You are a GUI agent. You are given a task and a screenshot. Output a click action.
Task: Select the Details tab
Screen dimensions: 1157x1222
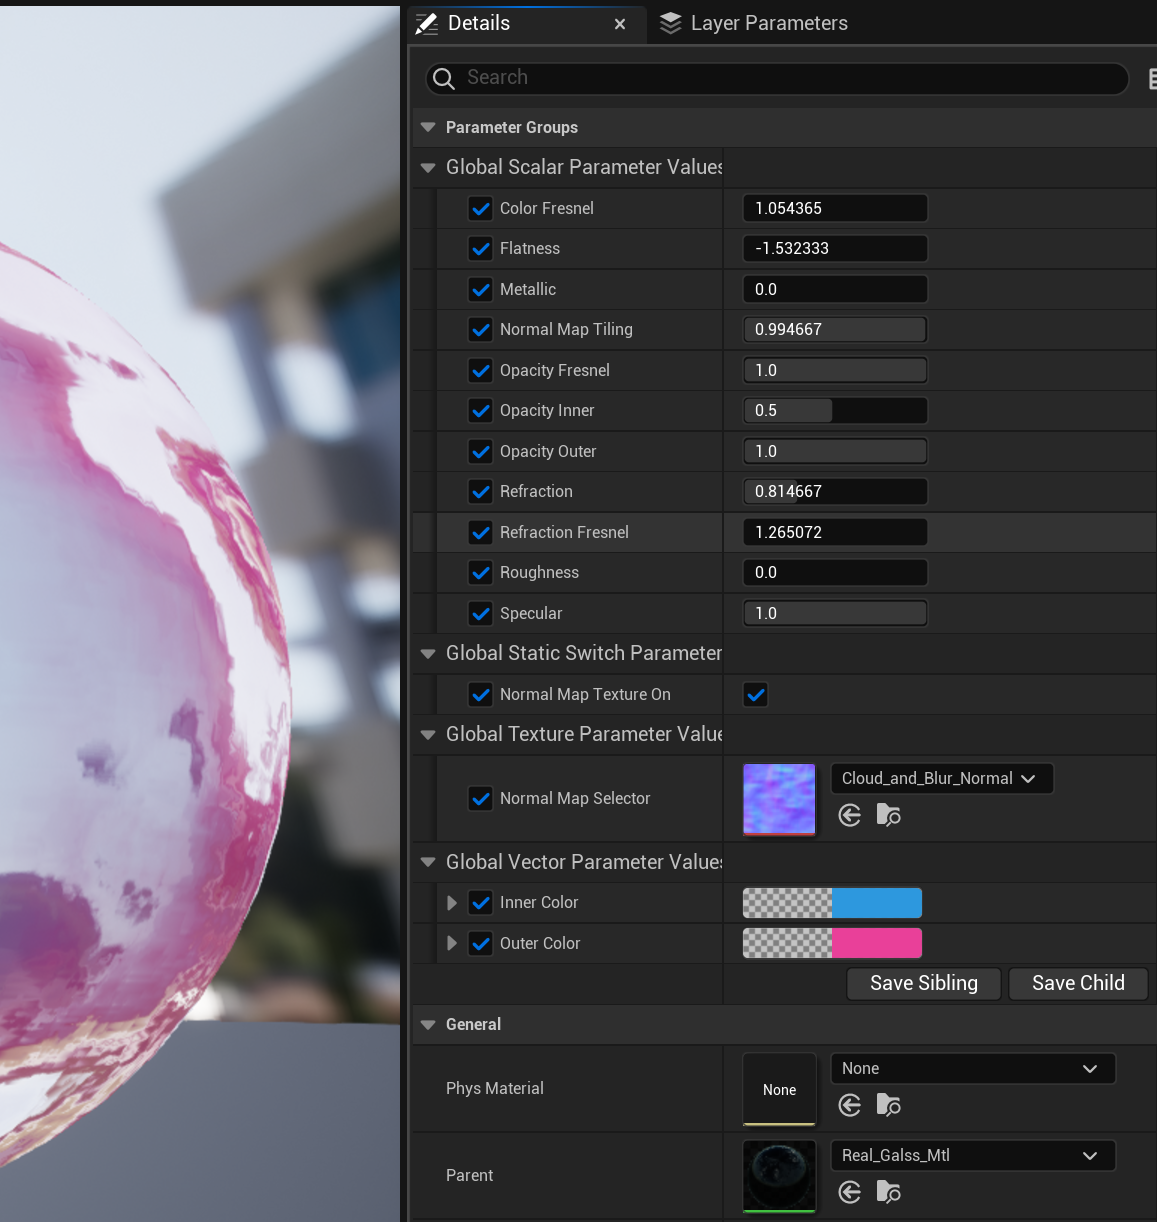[526, 24]
